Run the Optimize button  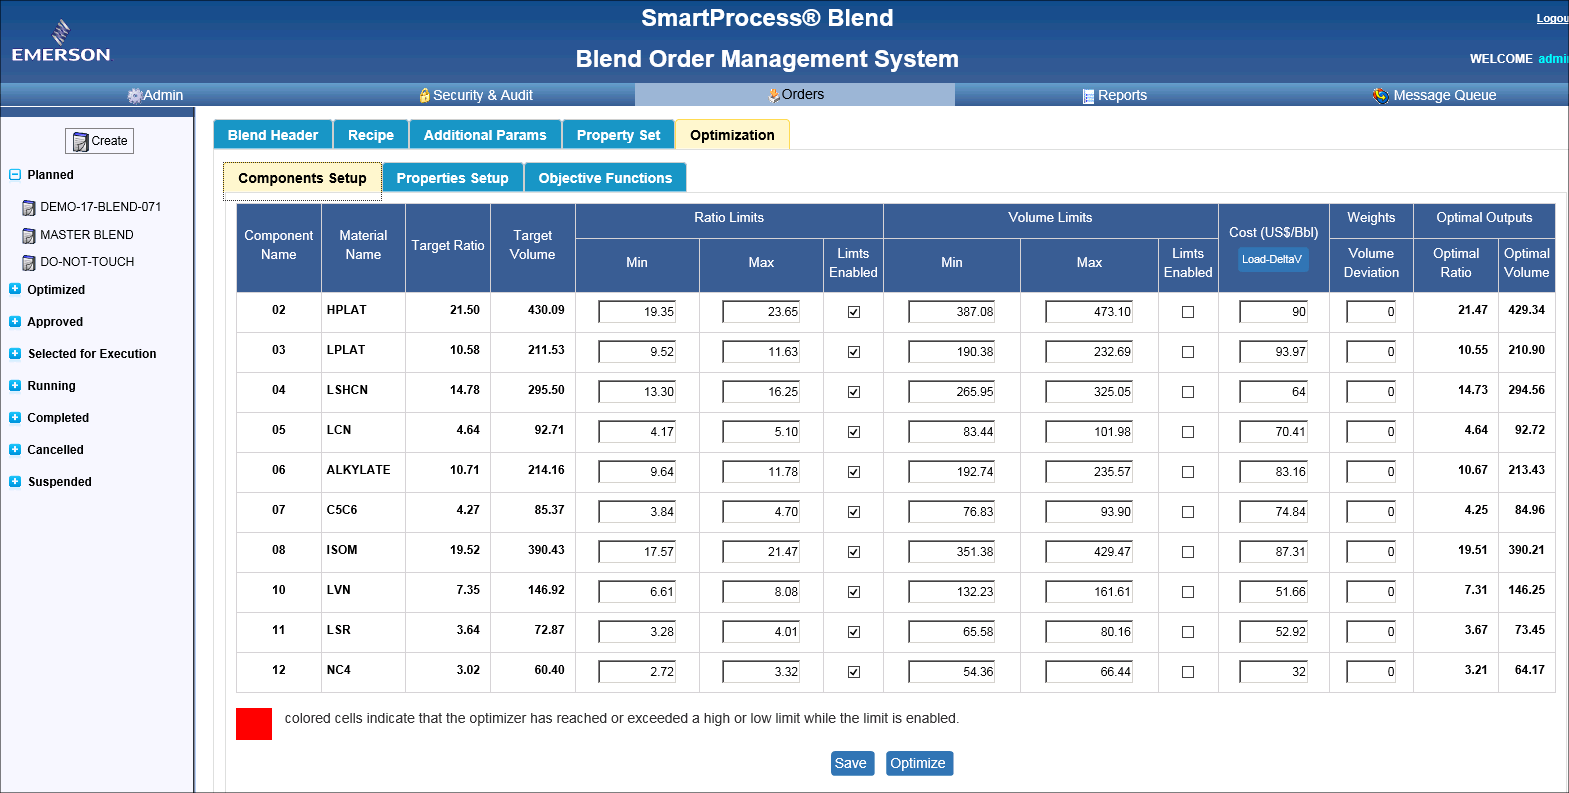coord(918,763)
